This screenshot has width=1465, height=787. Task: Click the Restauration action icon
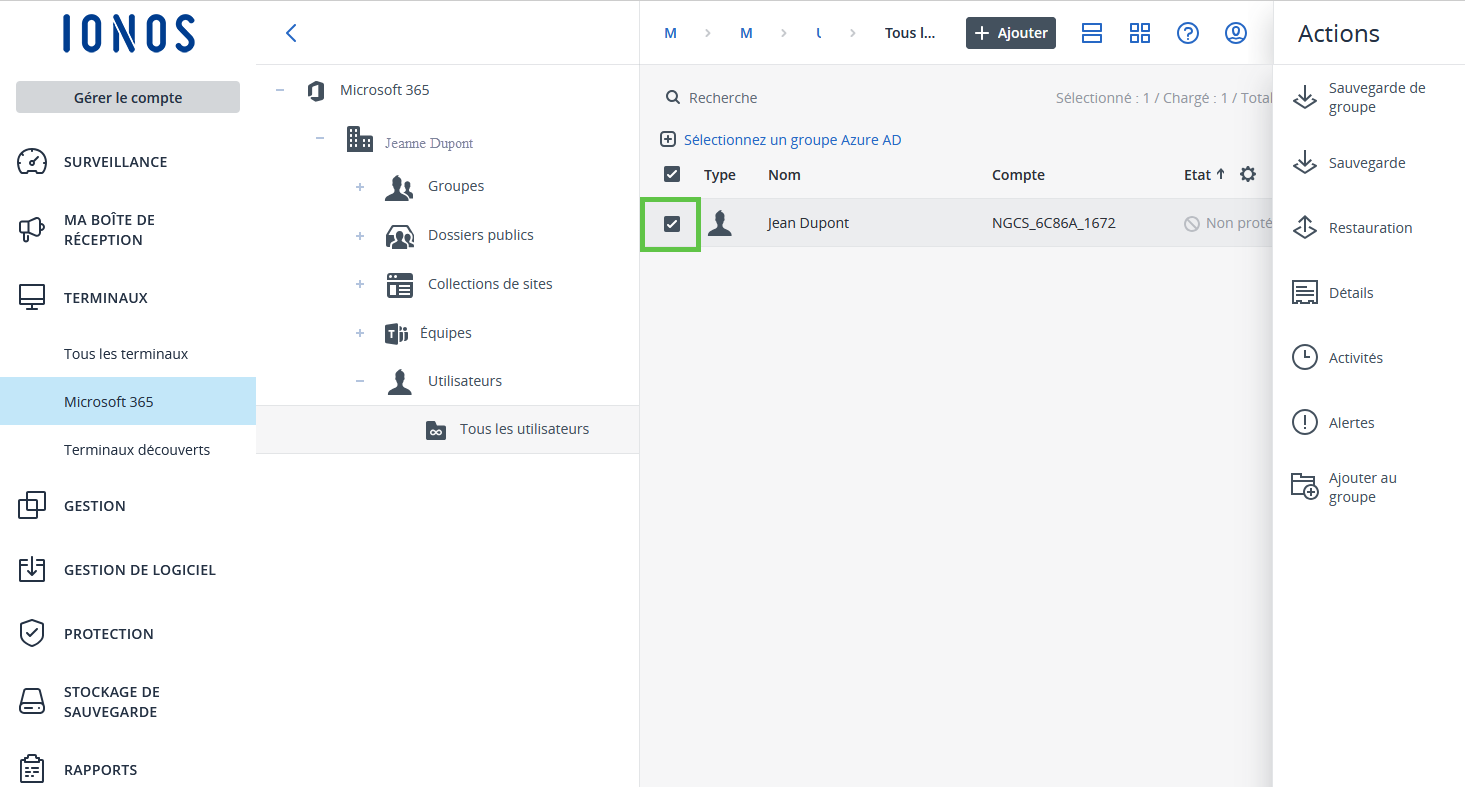1305,228
